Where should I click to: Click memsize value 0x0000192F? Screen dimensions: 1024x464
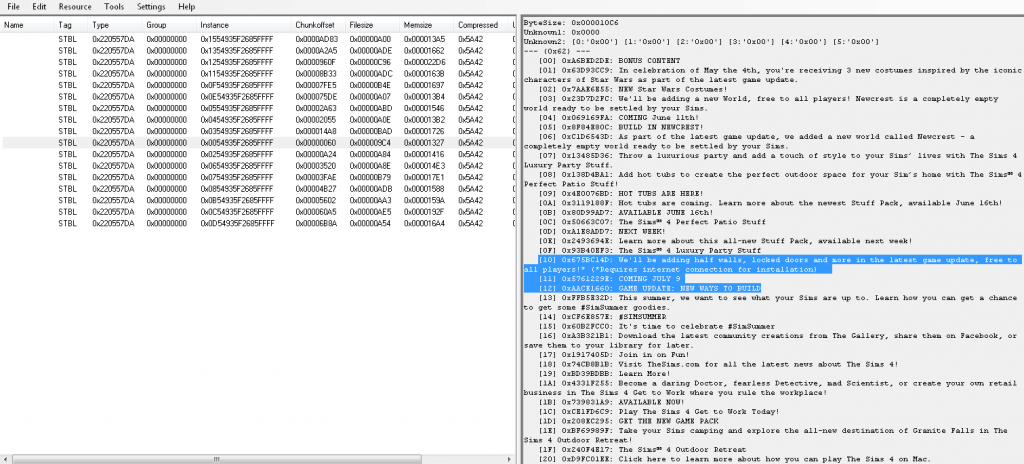pos(425,212)
